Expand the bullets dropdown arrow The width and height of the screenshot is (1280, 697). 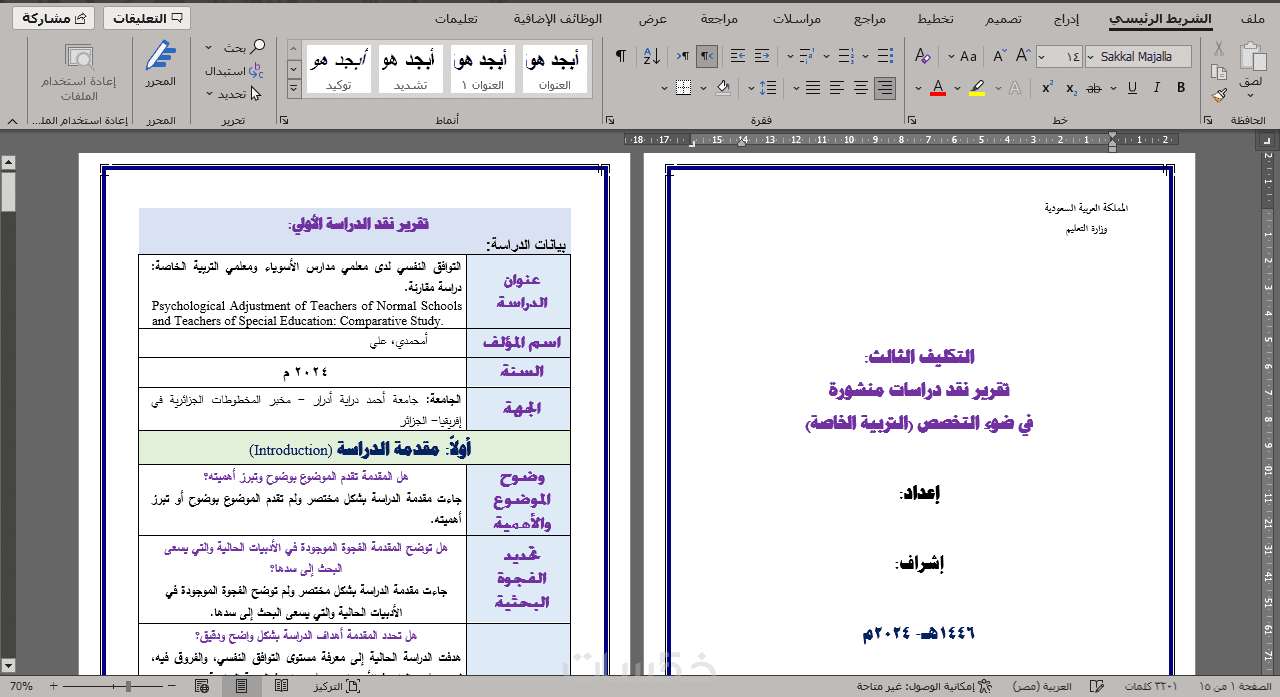(x=866, y=57)
